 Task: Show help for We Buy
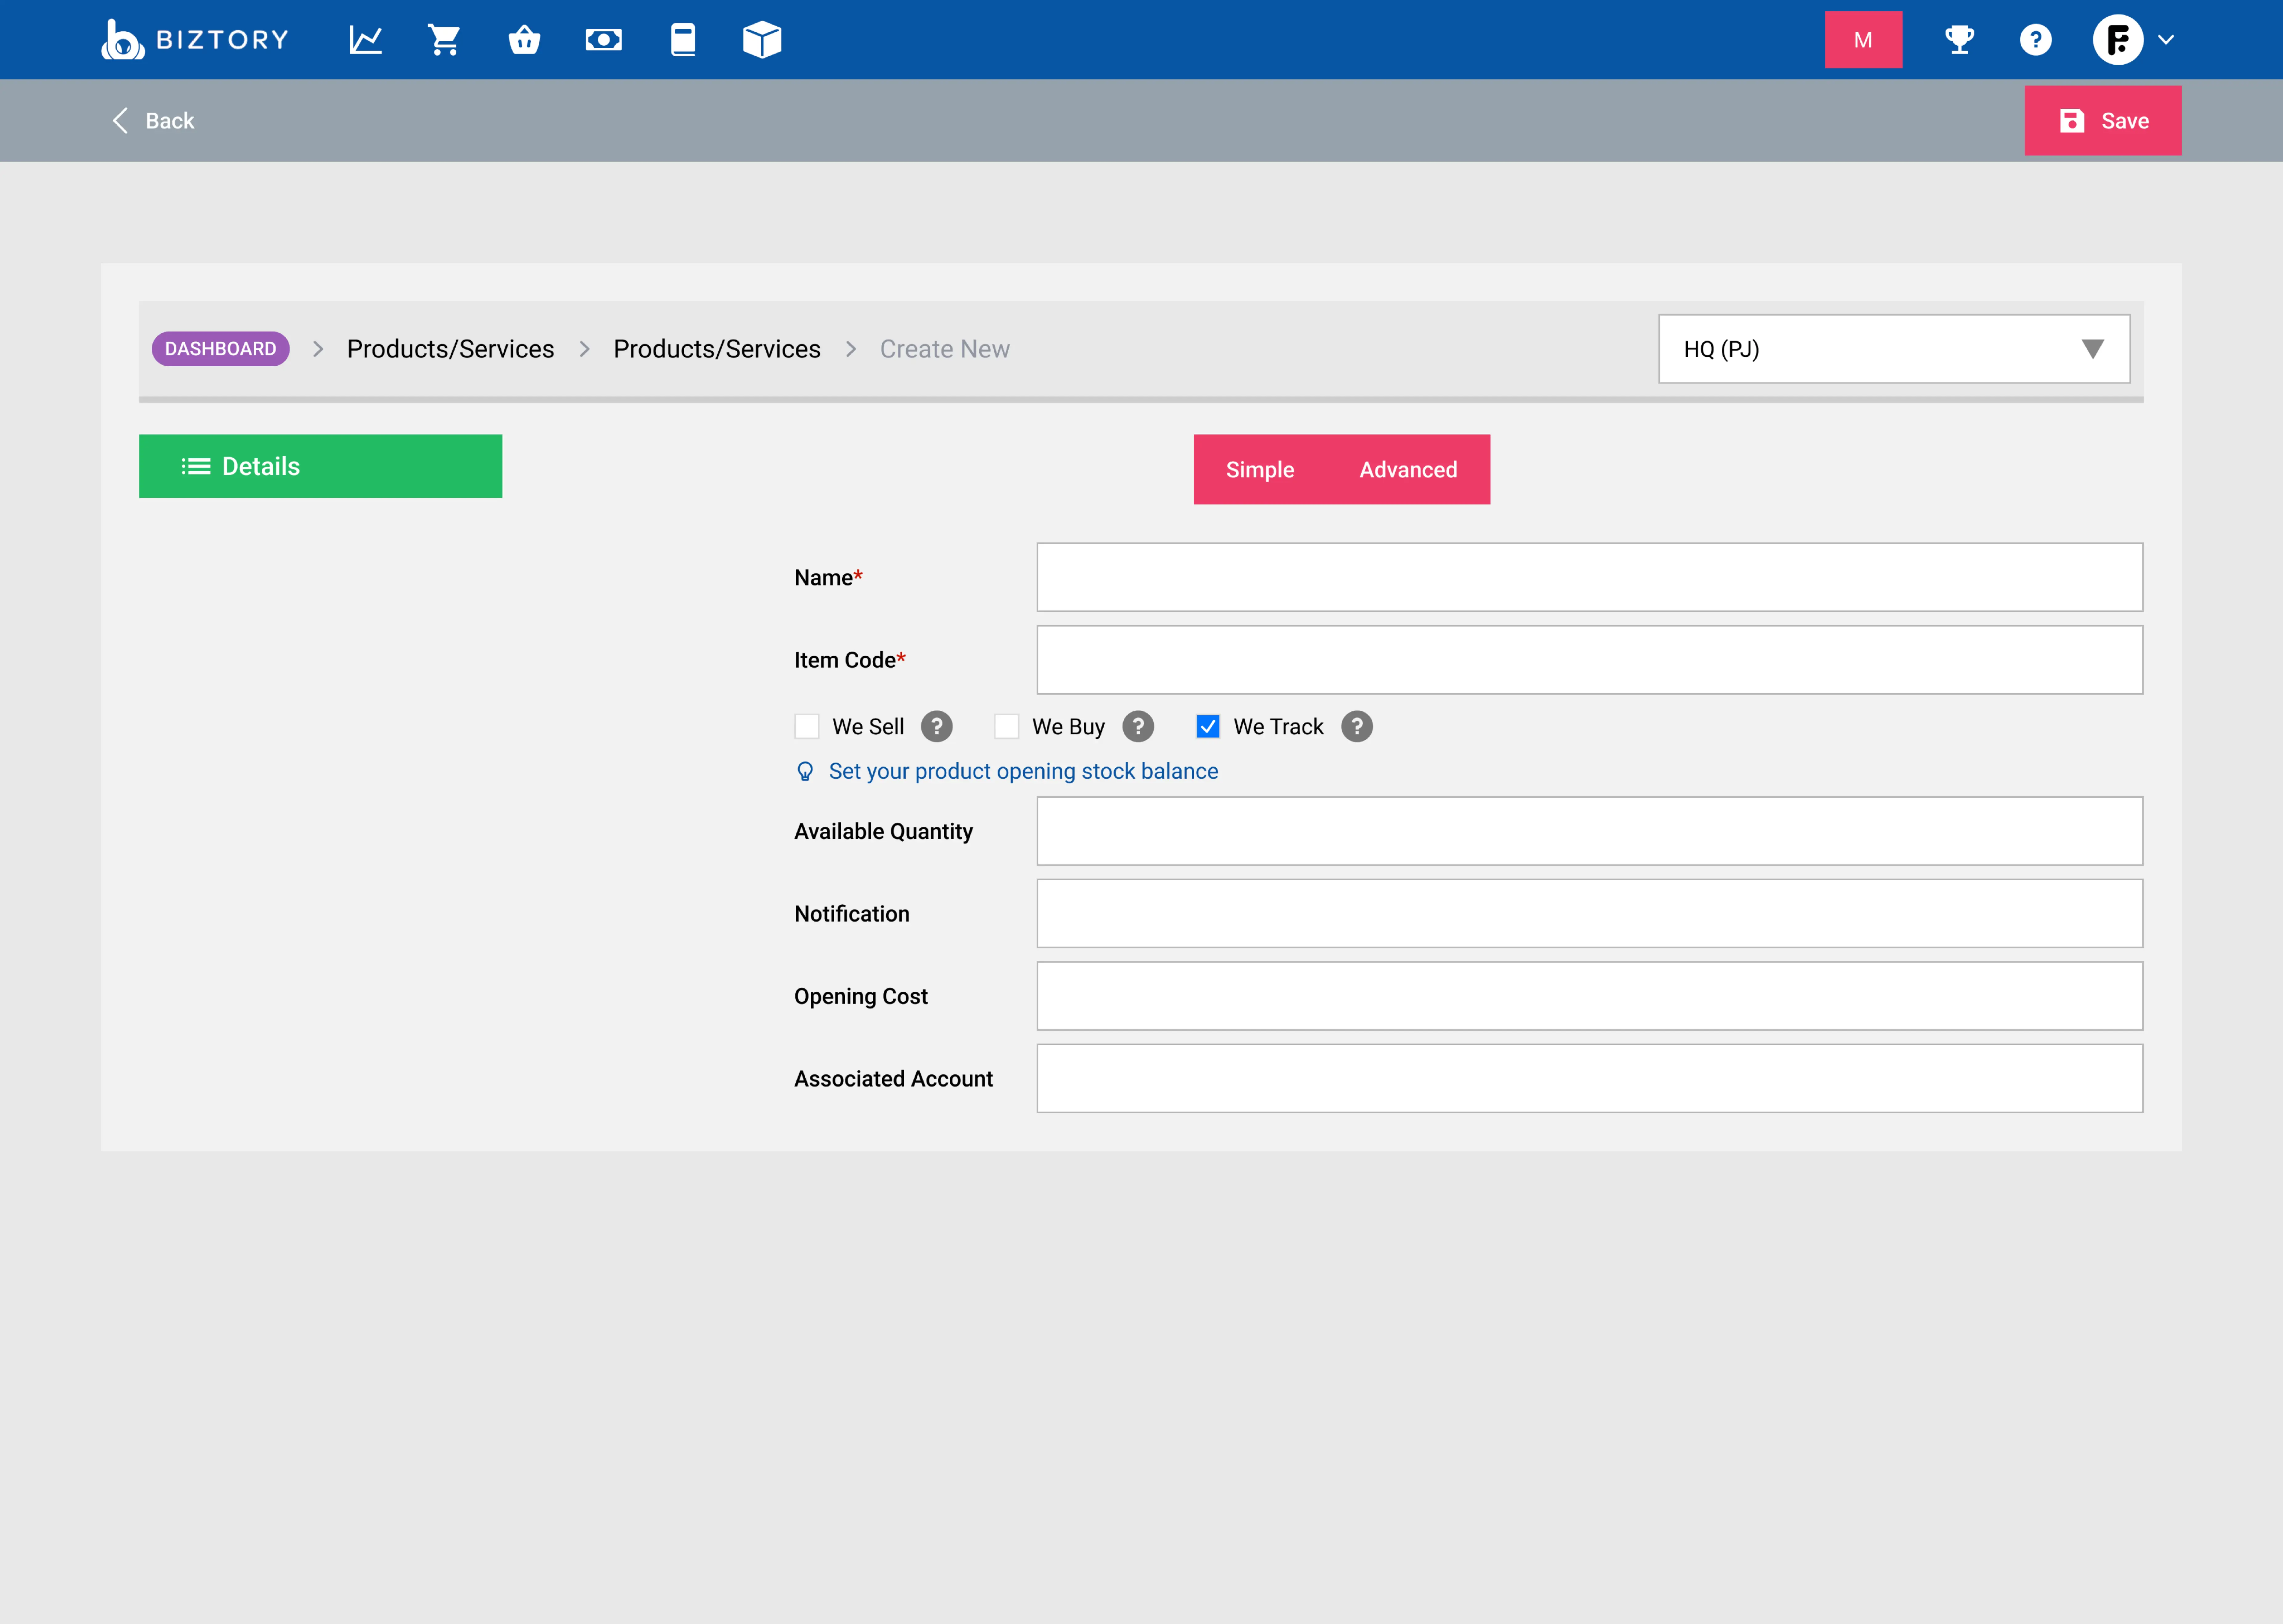click(x=1138, y=727)
